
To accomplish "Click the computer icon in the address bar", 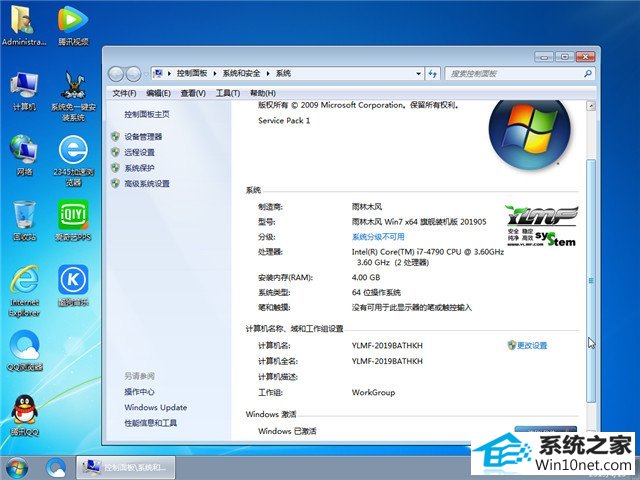I will click(x=158, y=73).
